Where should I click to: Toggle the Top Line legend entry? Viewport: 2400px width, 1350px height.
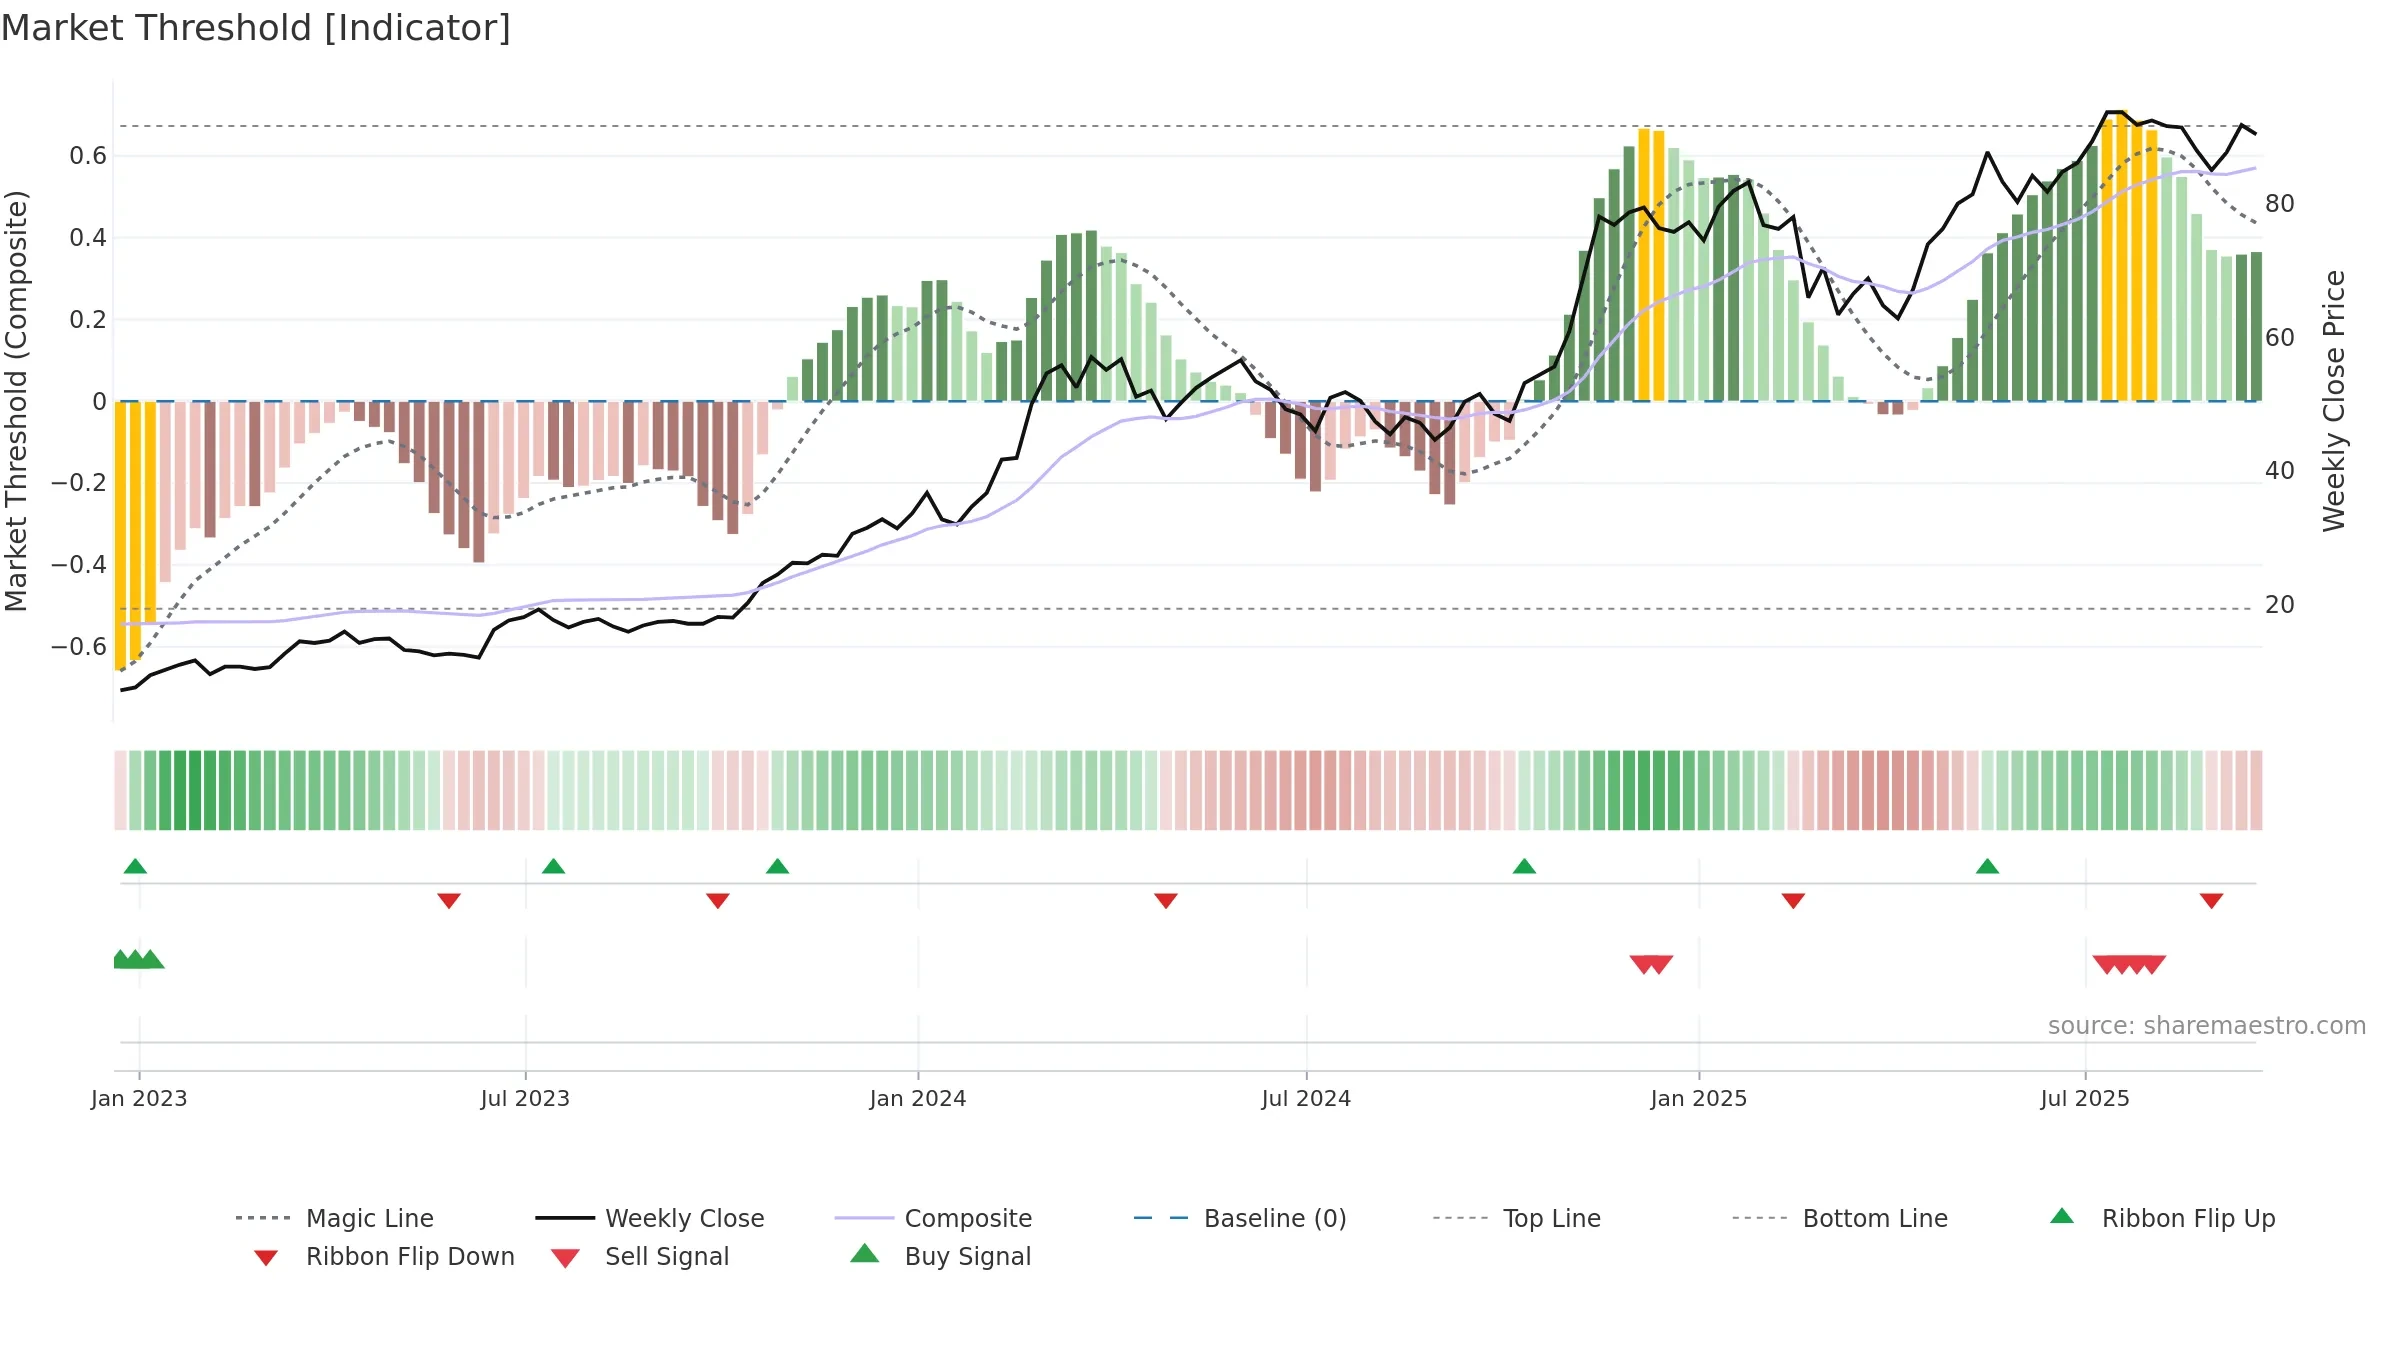pyautogui.click(x=1516, y=1218)
